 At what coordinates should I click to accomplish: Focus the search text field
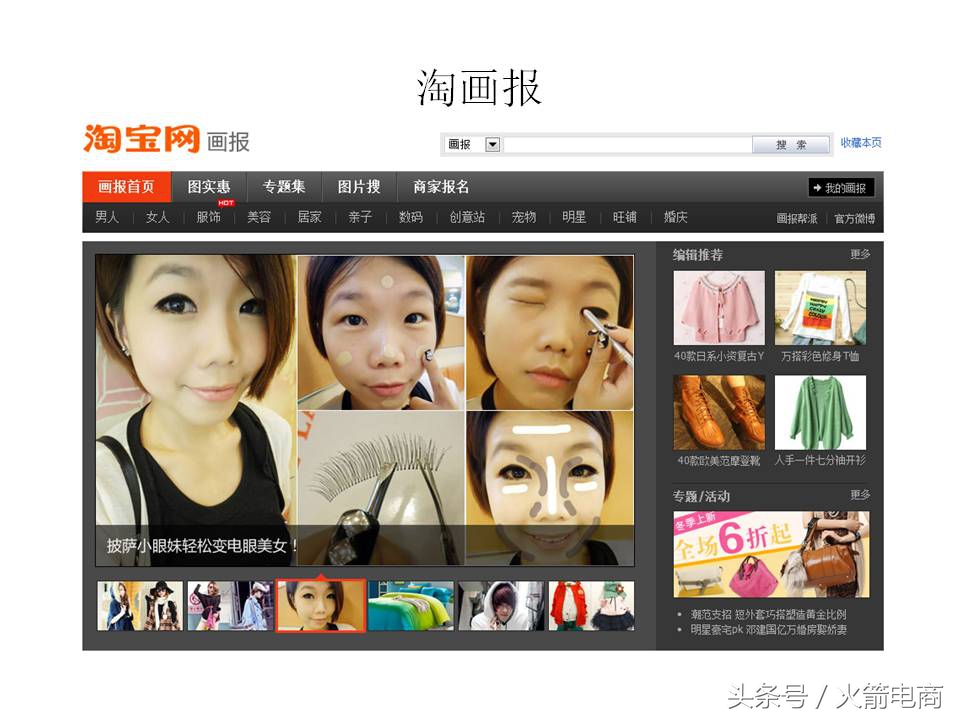coord(628,144)
